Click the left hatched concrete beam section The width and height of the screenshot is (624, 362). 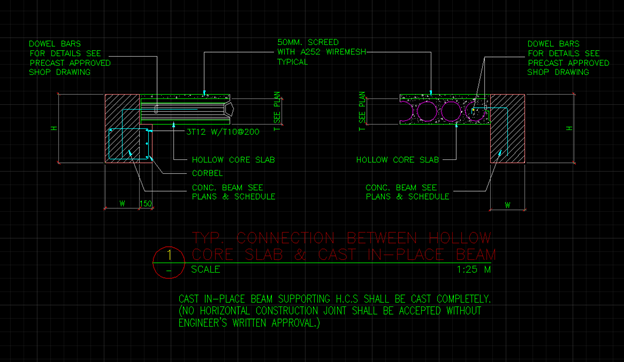pyautogui.click(x=122, y=128)
